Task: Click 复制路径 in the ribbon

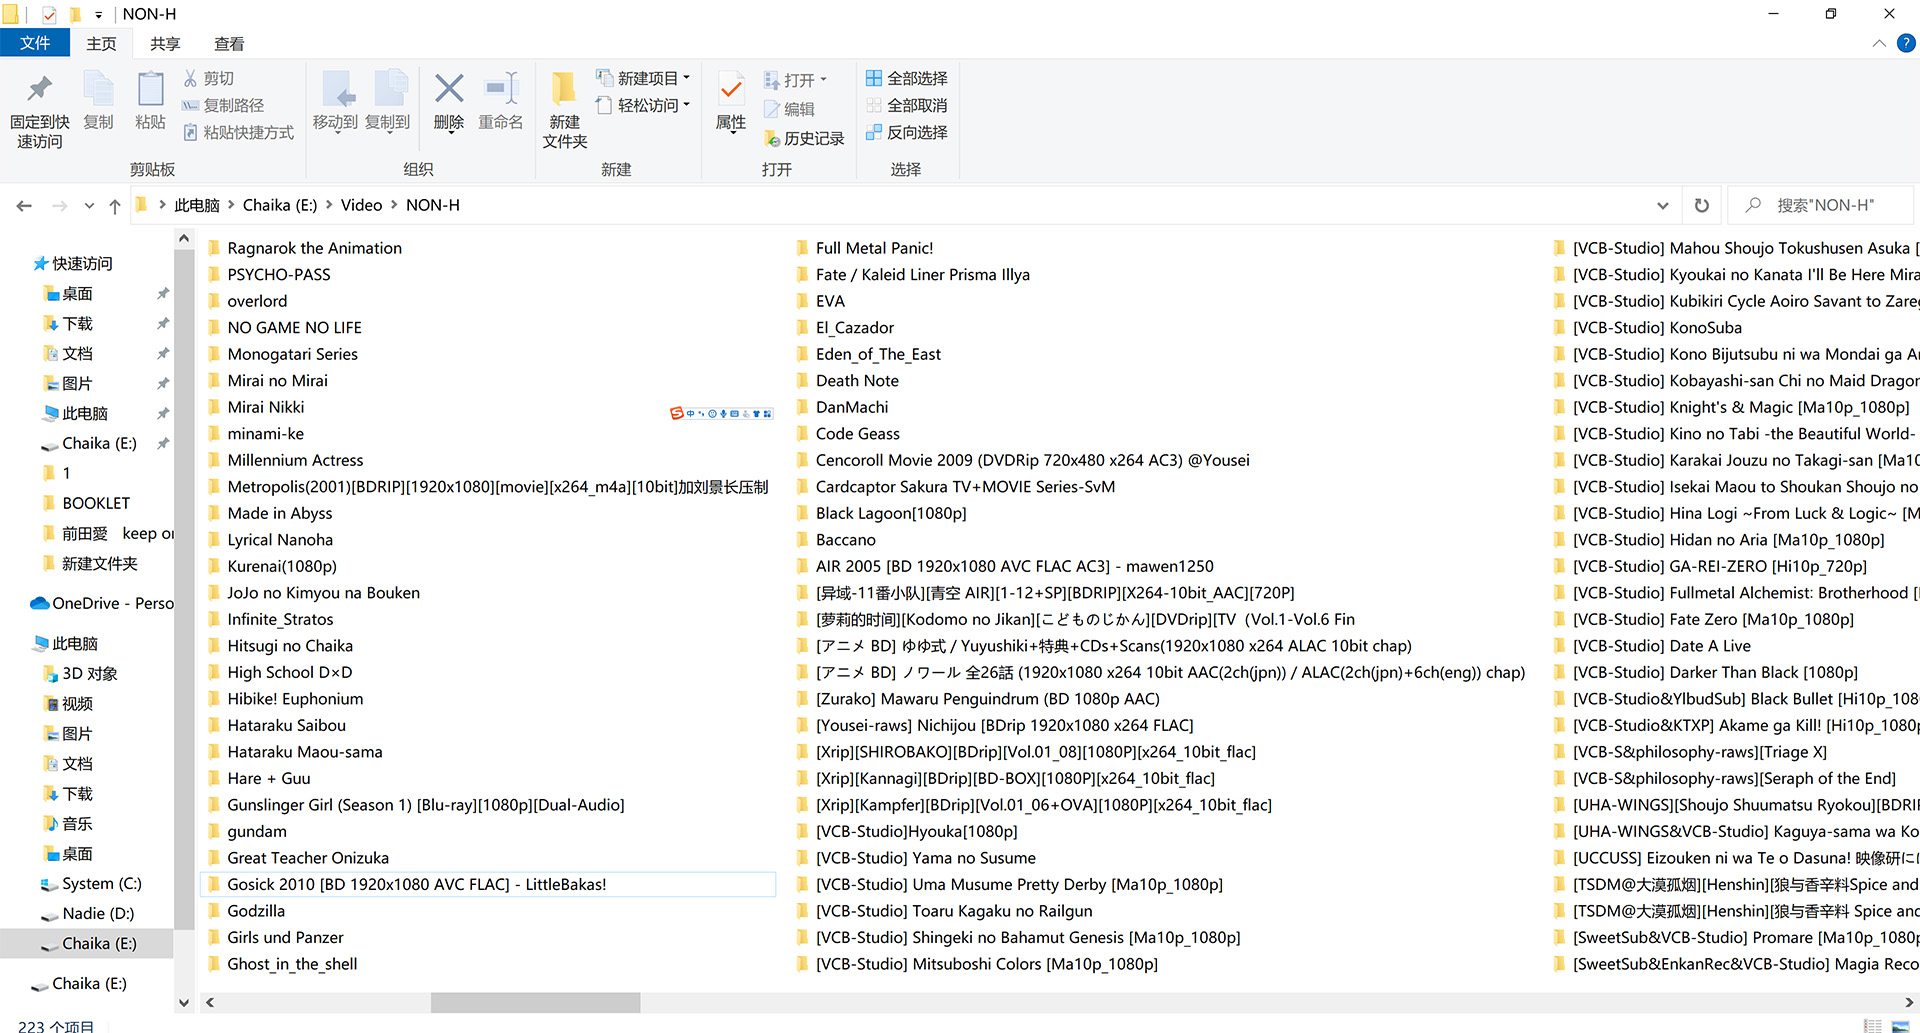Action: click(x=222, y=105)
